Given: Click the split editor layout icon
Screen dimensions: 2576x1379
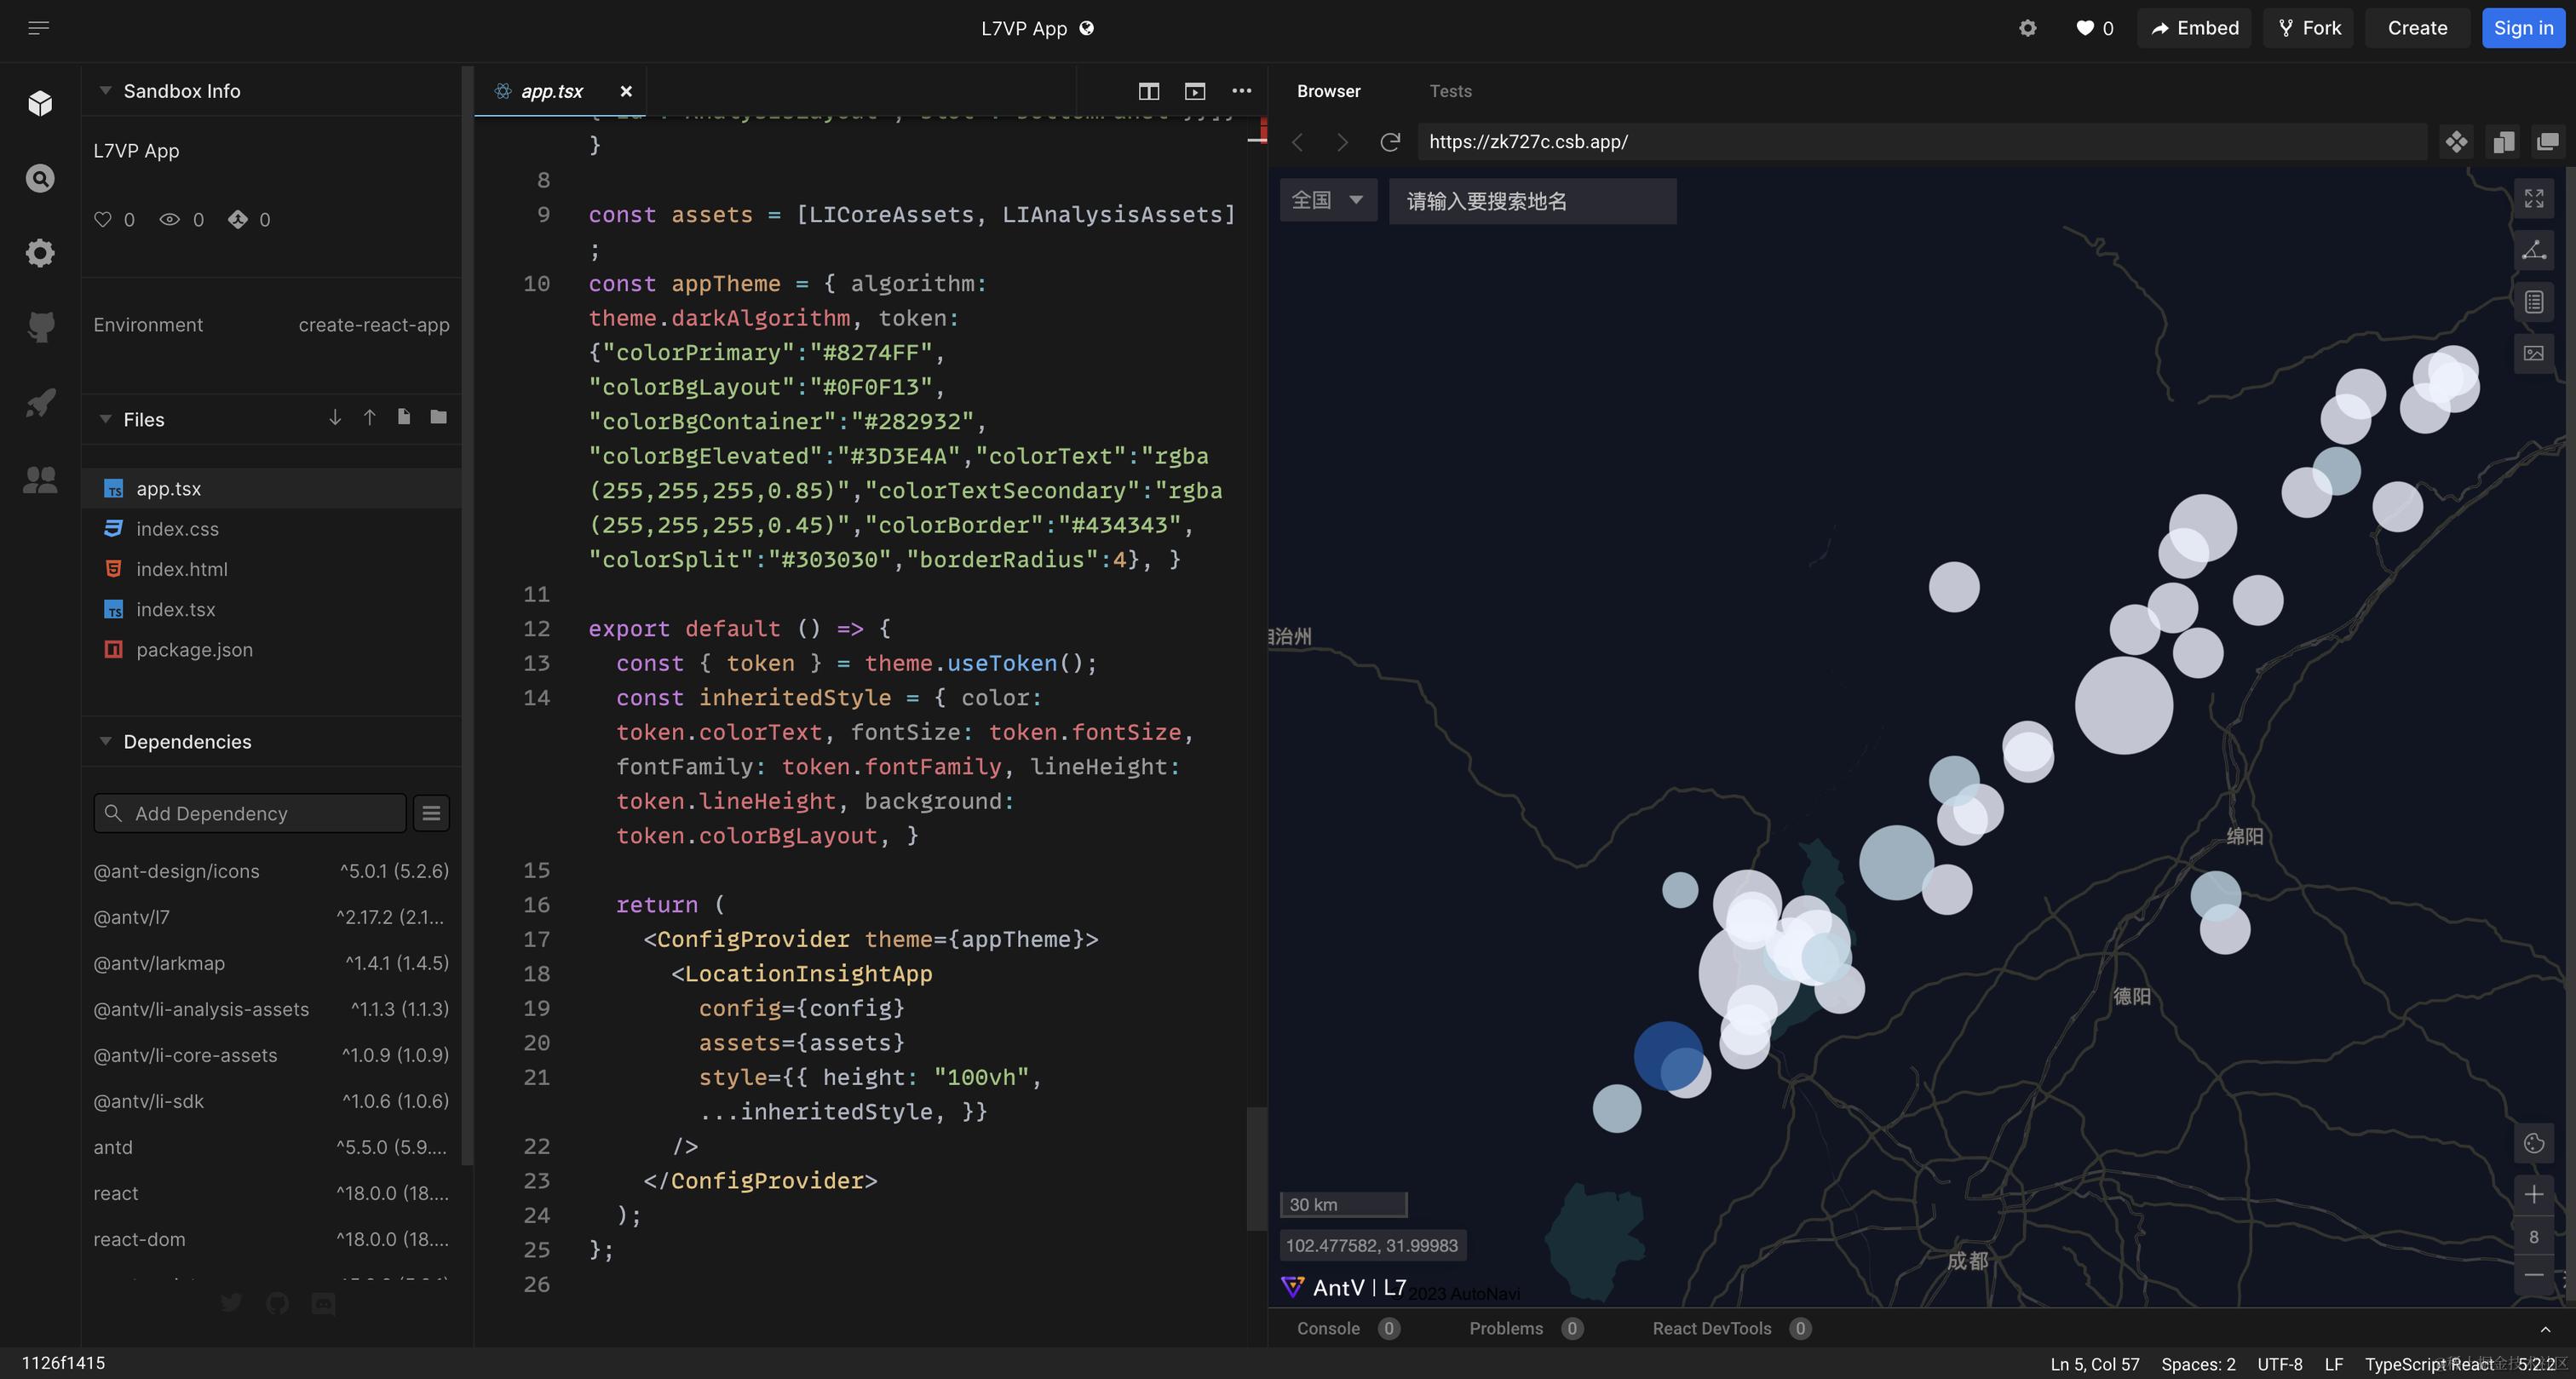Looking at the screenshot, I should [1148, 91].
